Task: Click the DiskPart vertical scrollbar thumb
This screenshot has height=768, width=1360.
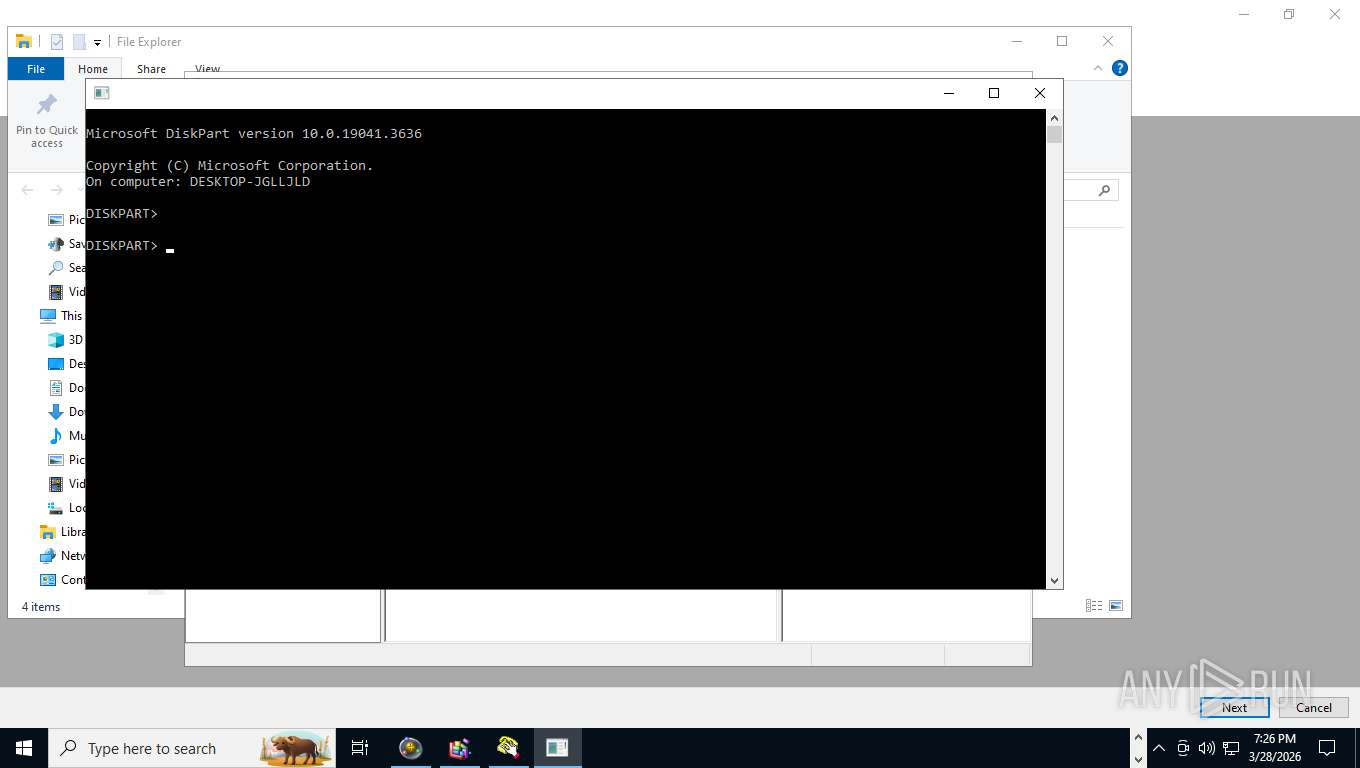Action: tap(1054, 135)
